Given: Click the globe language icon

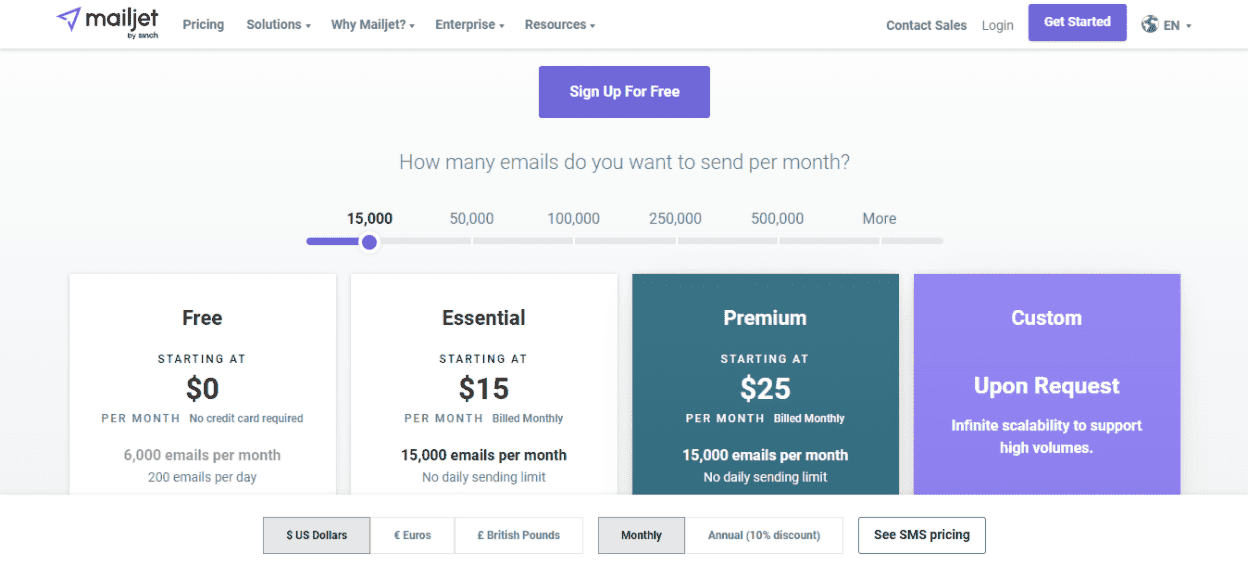Looking at the screenshot, I should 1150,25.
